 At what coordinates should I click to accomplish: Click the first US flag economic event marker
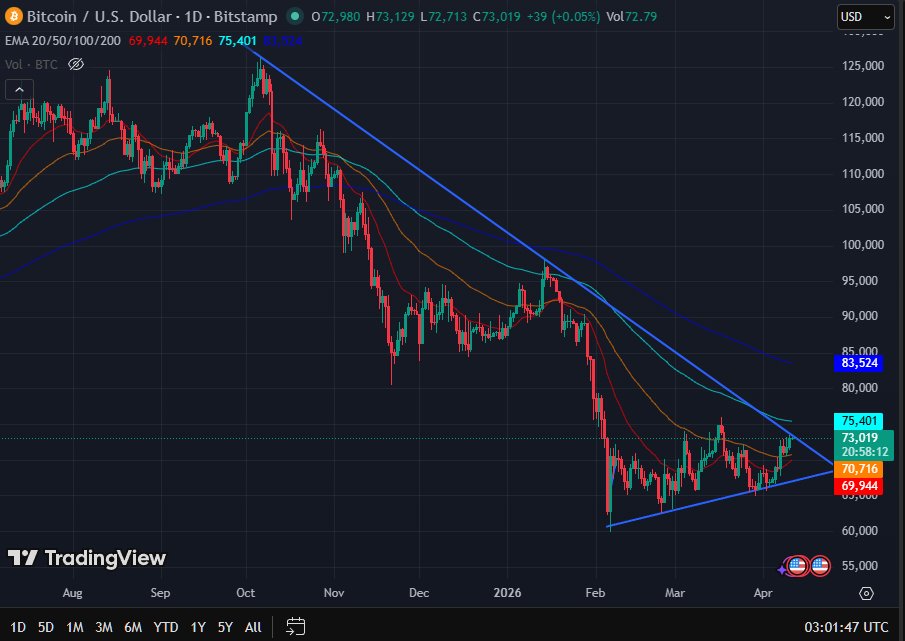[797, 566]
